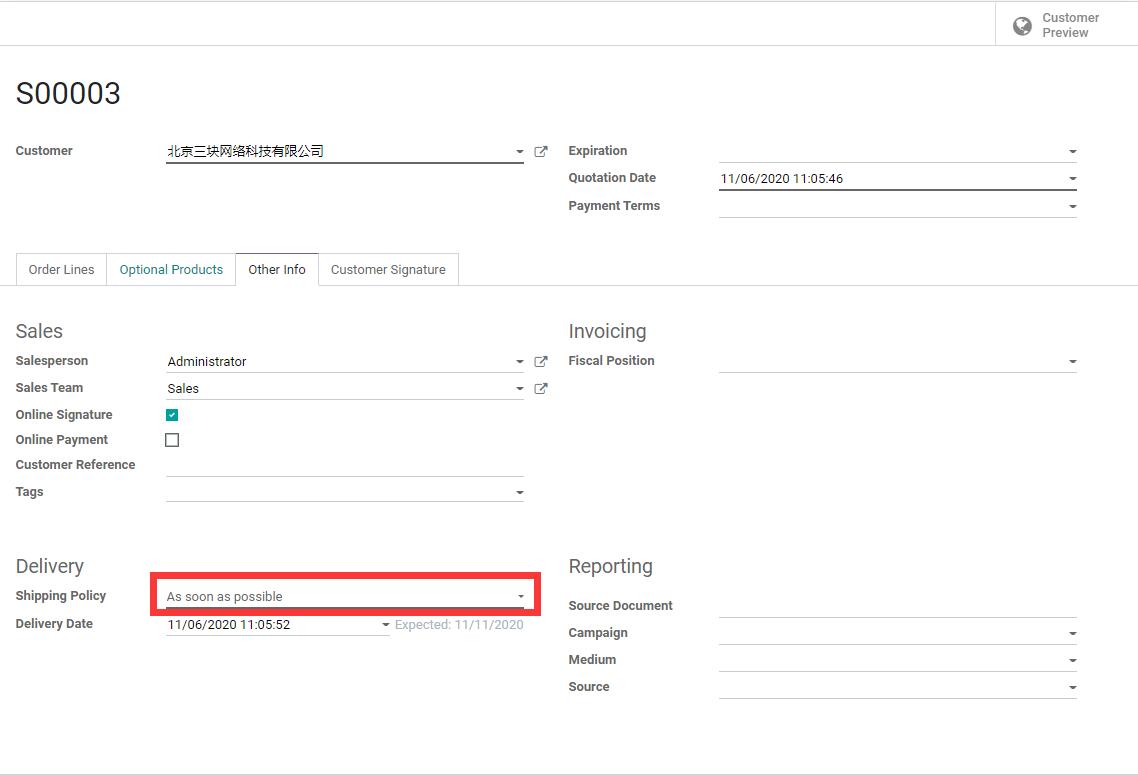The width and height of the screenshot is (1138, 775).
Task: Click the Quotation Date value 11/06/2020 11:05:46
Action: [782, 179]
